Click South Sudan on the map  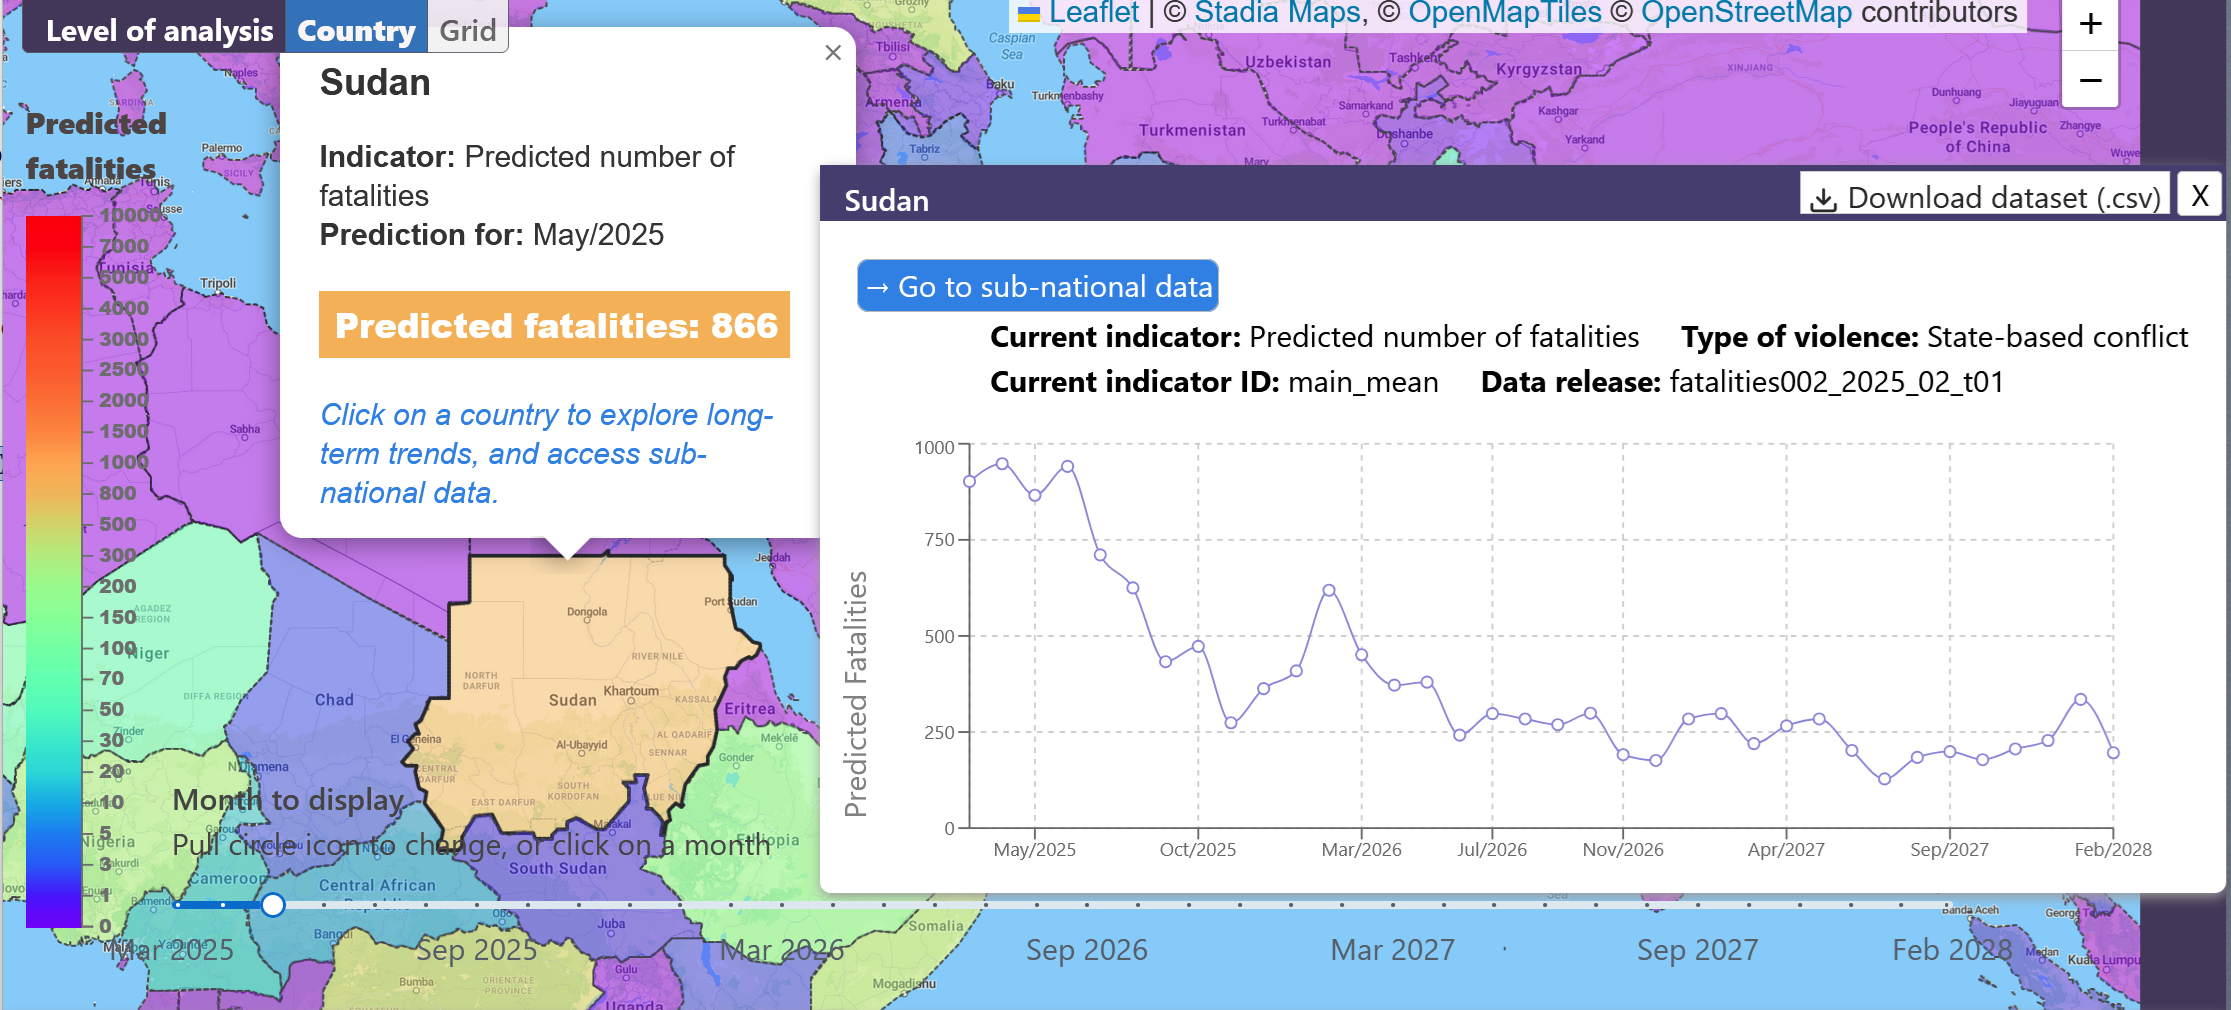[557, 868]
